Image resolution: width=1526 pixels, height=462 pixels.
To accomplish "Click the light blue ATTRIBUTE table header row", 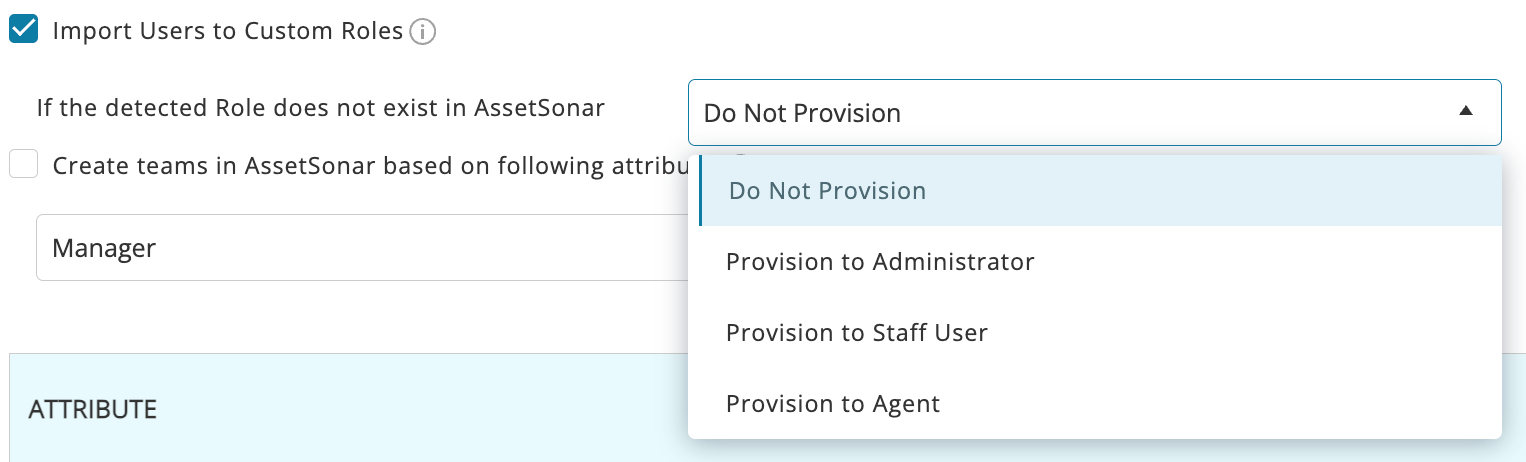I will pyautogui.click(x=350, y=409).
